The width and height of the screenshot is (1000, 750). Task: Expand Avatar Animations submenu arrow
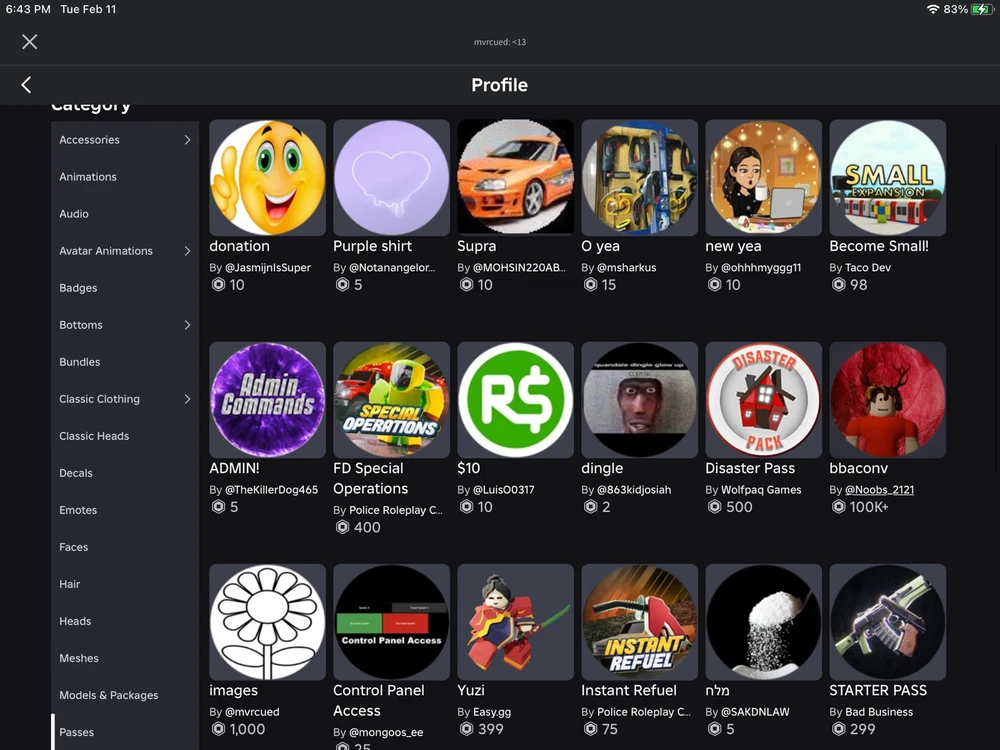click(187, 251)
